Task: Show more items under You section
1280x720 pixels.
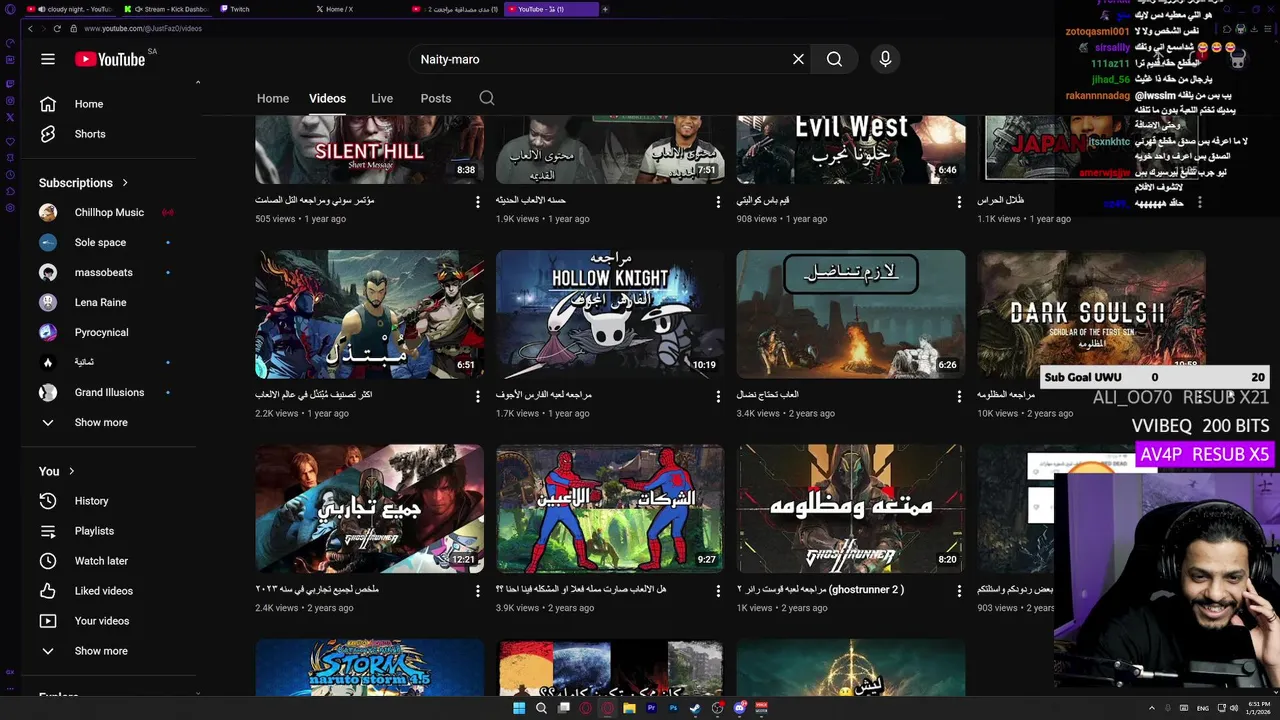Action: [110, 651]
